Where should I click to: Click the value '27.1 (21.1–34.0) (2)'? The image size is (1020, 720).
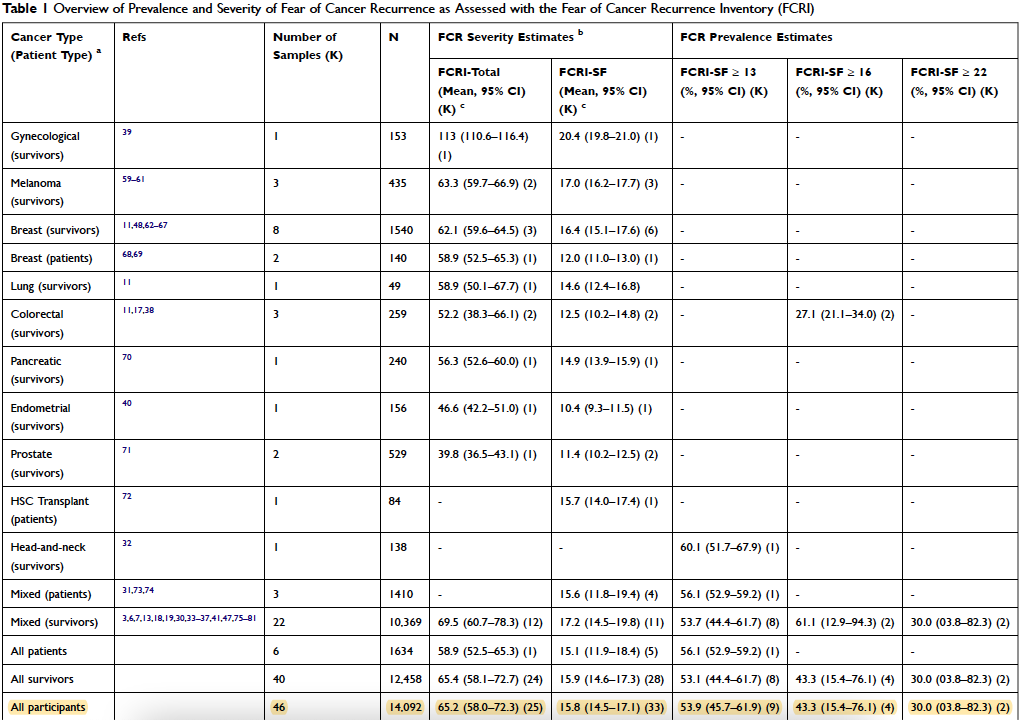845,314
